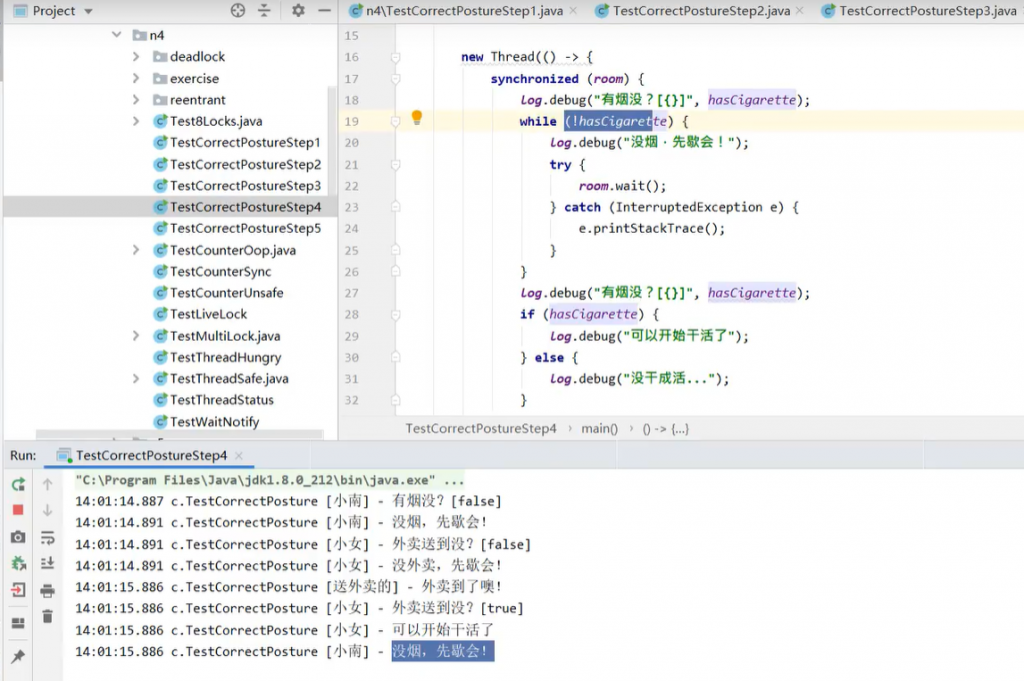Click the collapse all icon in Project panel
1024x681 pixels.
coord(264,11)
